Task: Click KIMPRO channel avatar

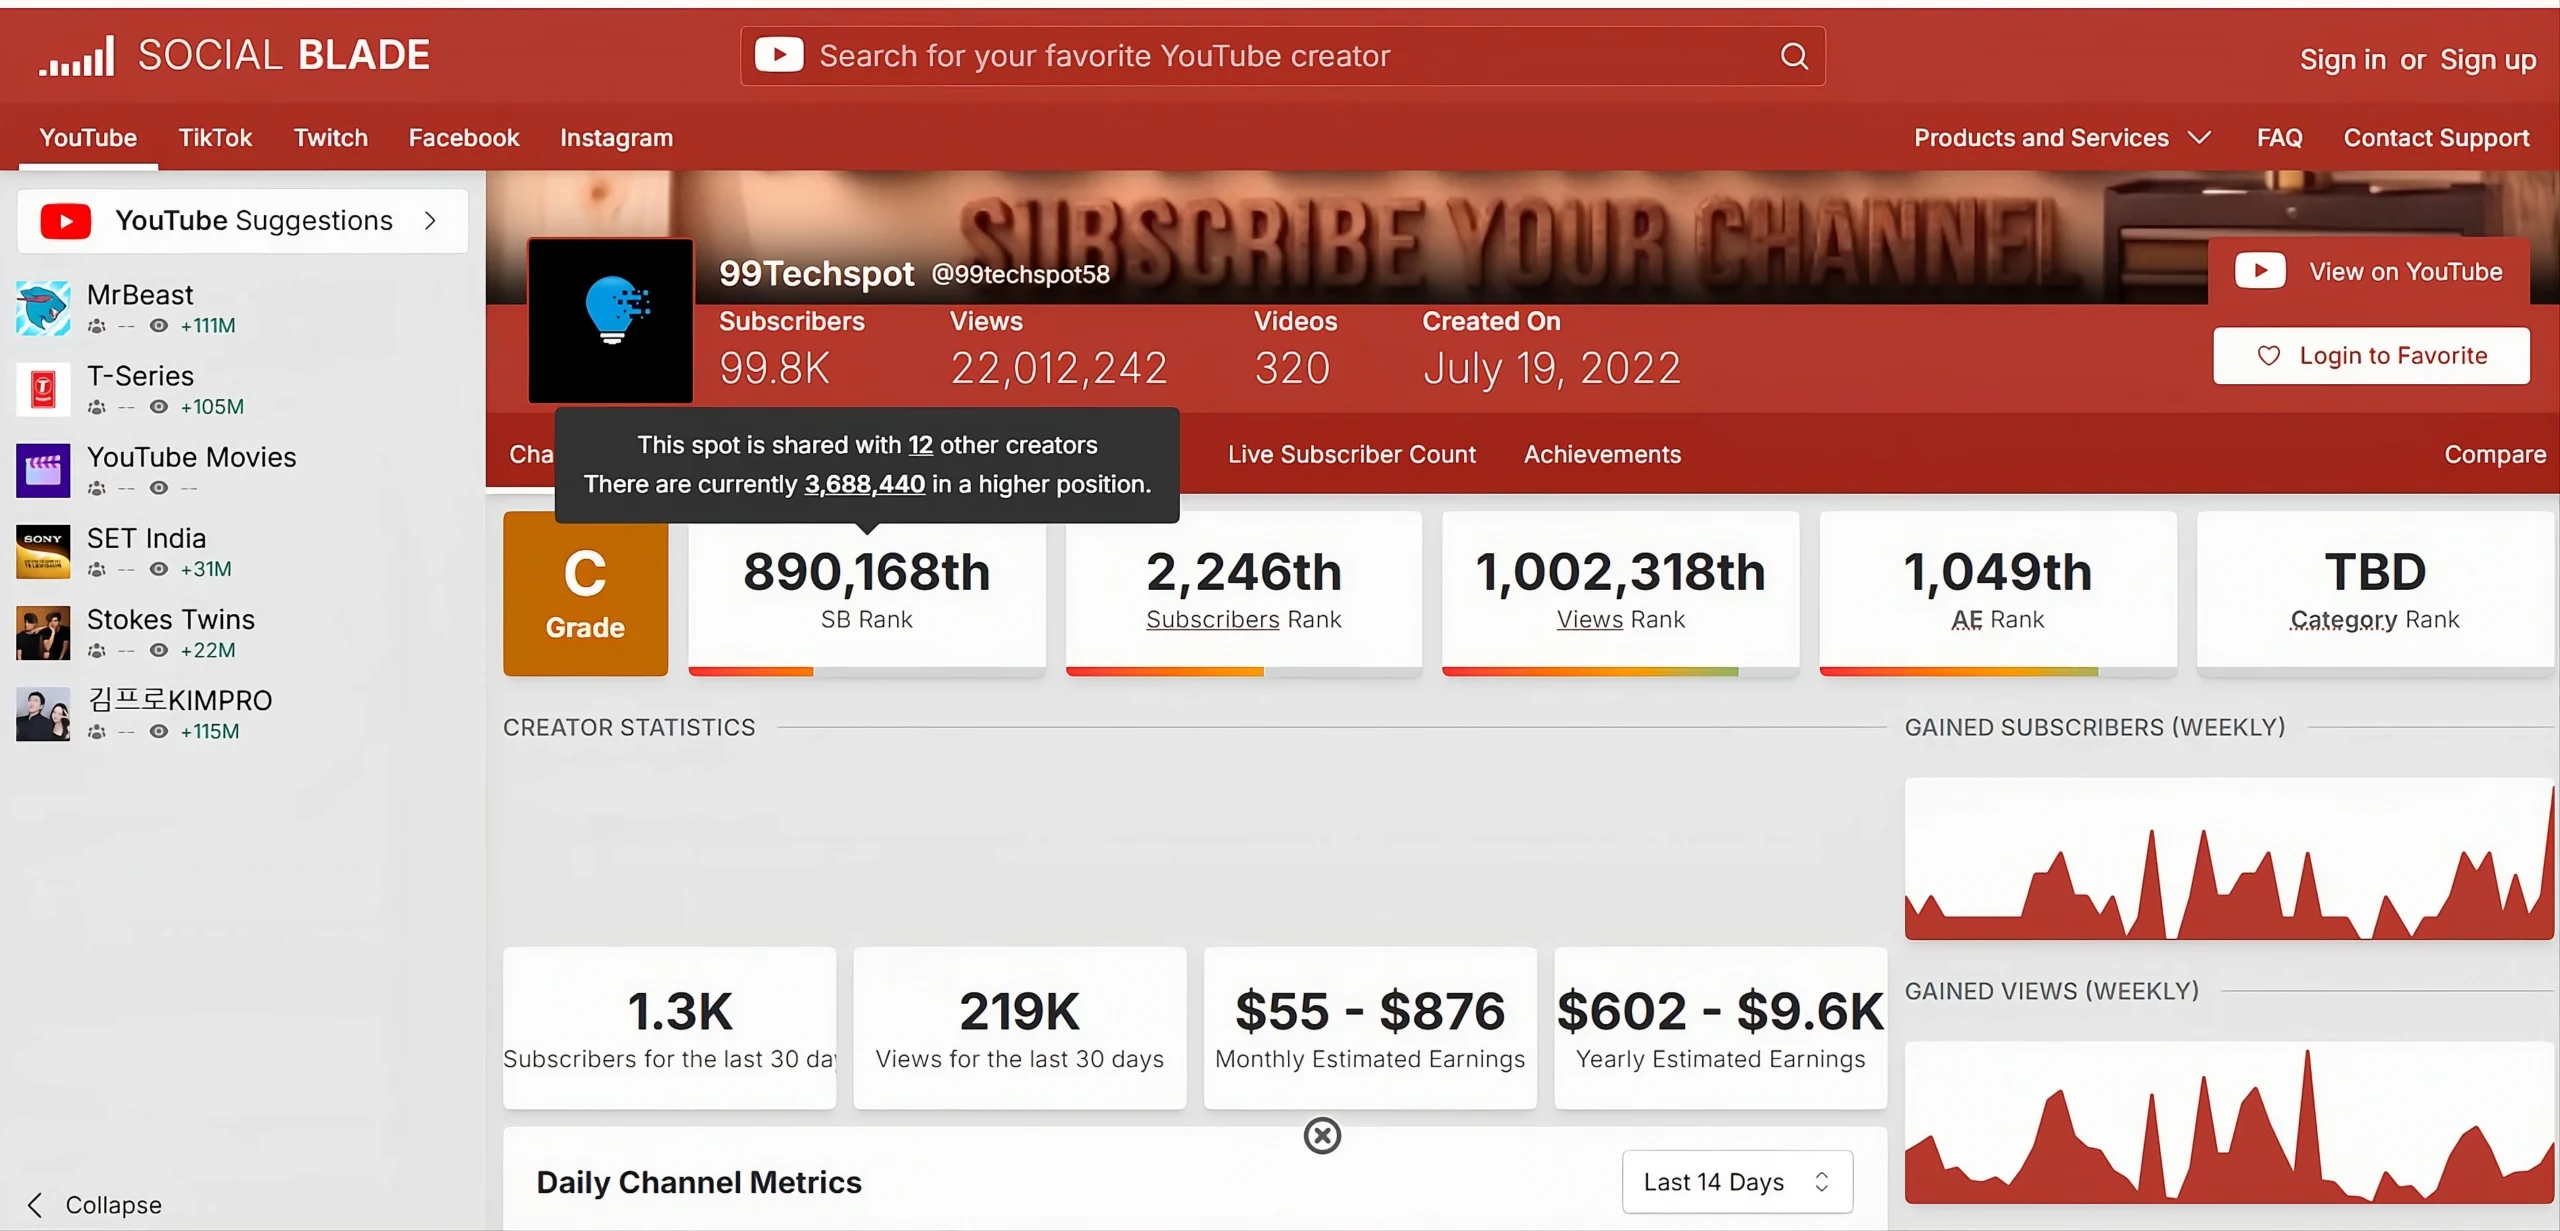Action: pyautogui.click(x=43, y=713)
